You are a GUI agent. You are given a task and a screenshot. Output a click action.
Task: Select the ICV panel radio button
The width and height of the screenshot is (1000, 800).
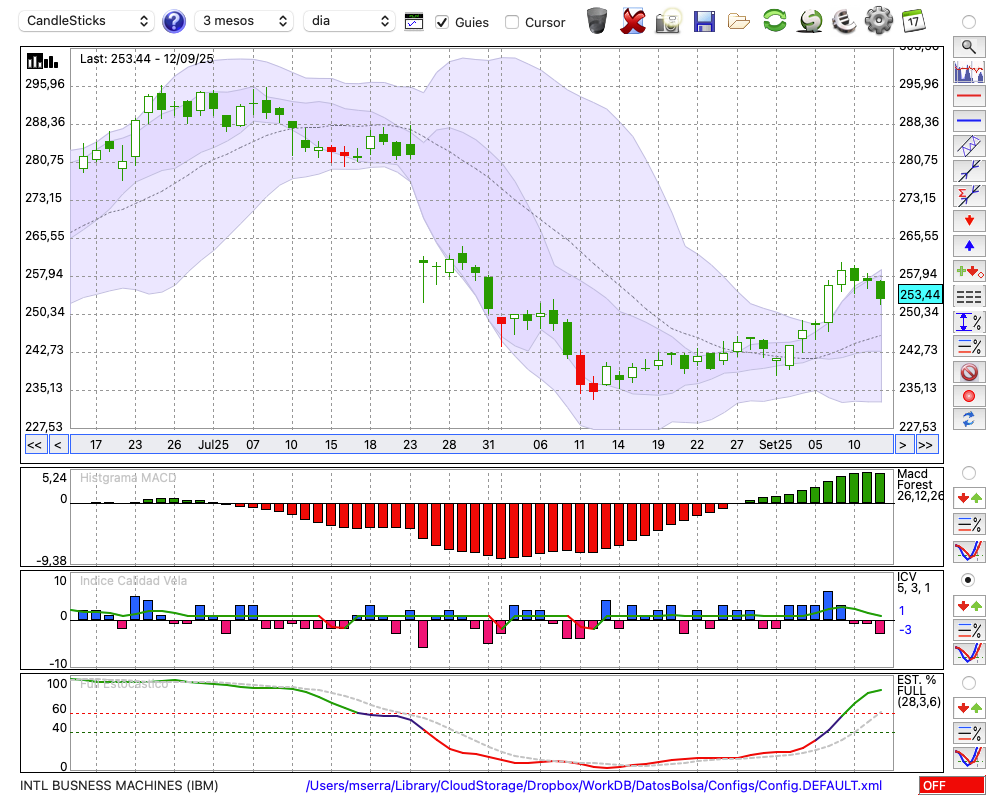tap(969, 580)
